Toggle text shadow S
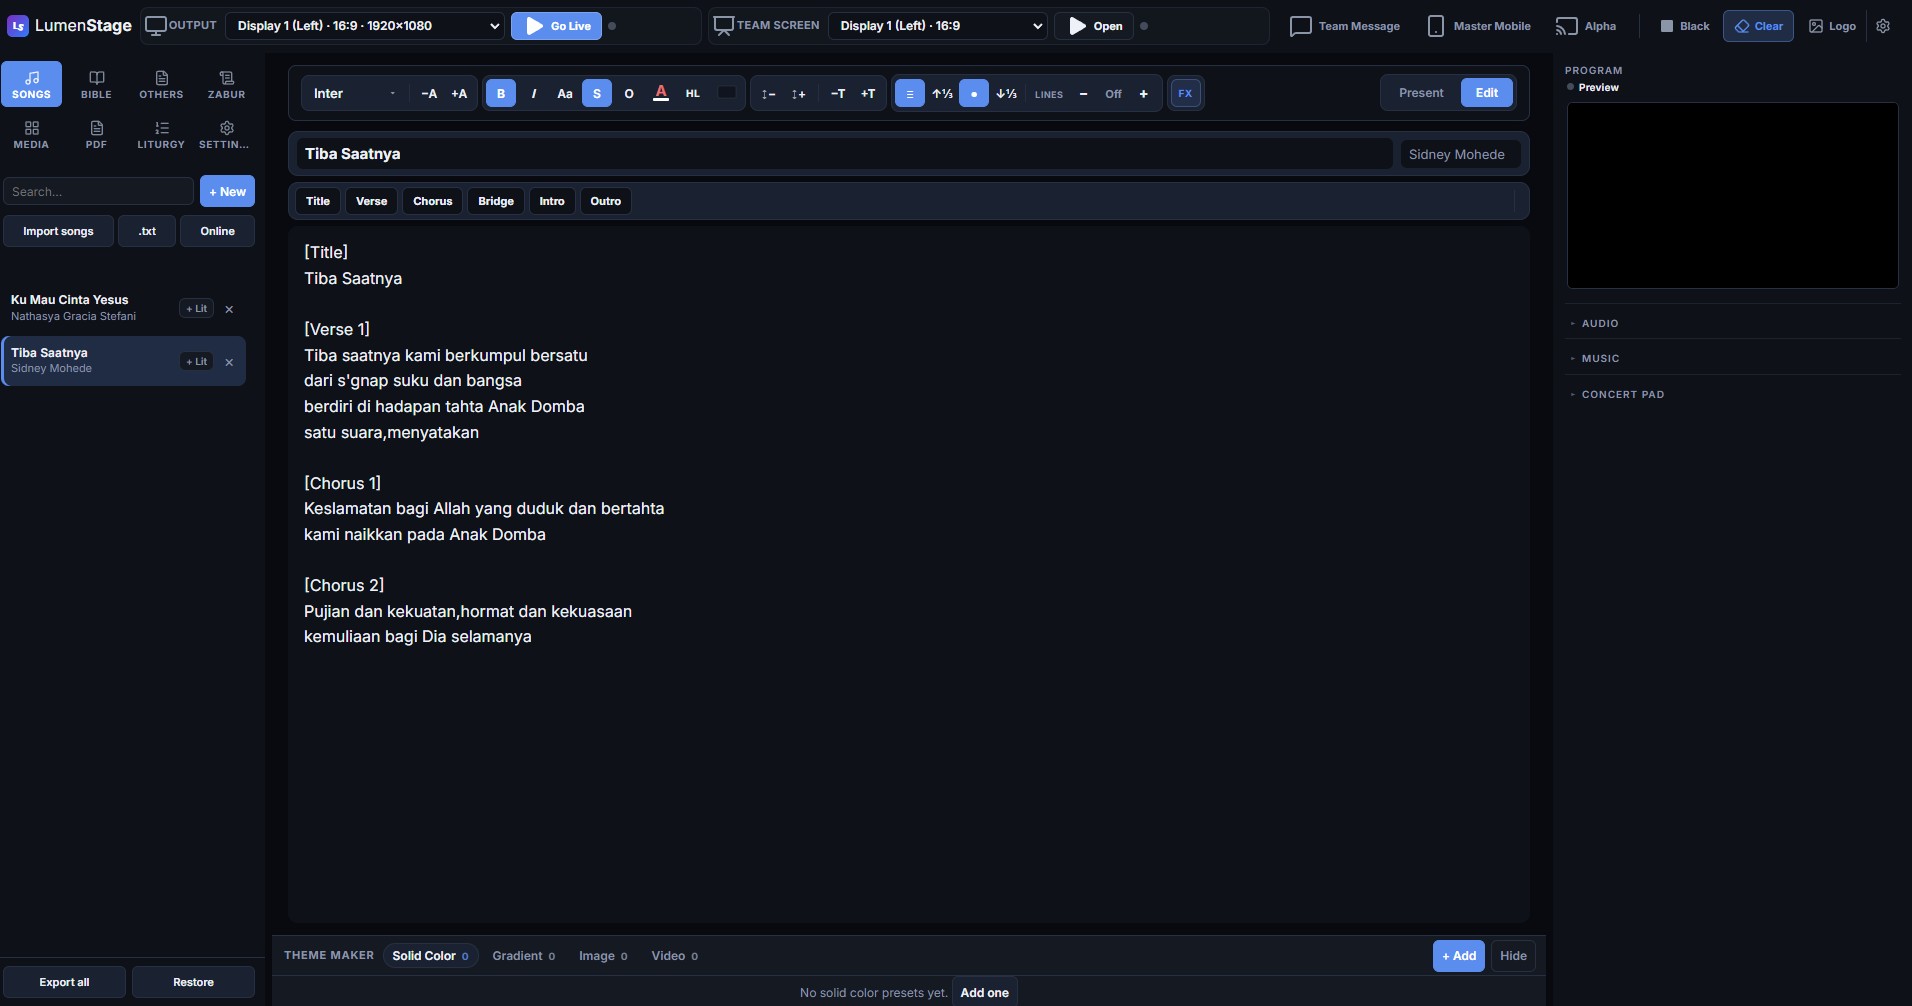Viewport: 1912px width, 1006px height. [x=597, y=94]
